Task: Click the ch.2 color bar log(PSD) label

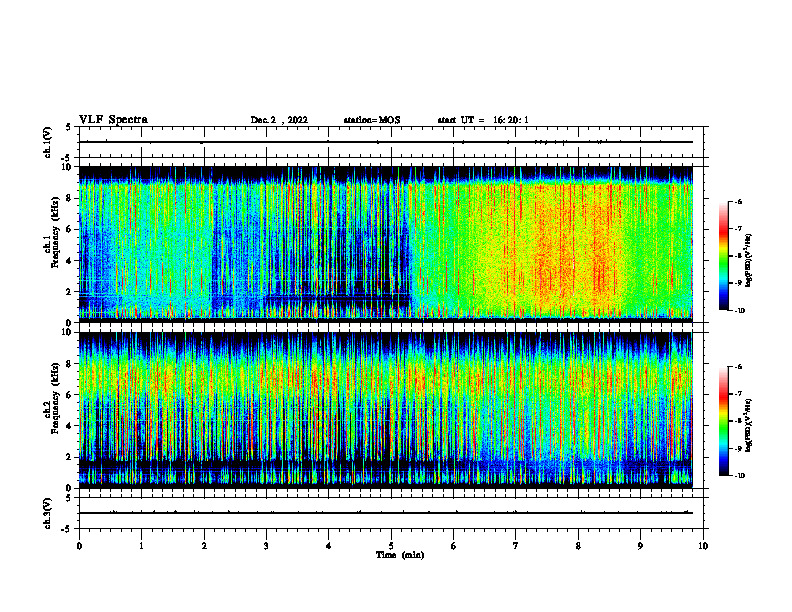Action: tap(749, 425)
